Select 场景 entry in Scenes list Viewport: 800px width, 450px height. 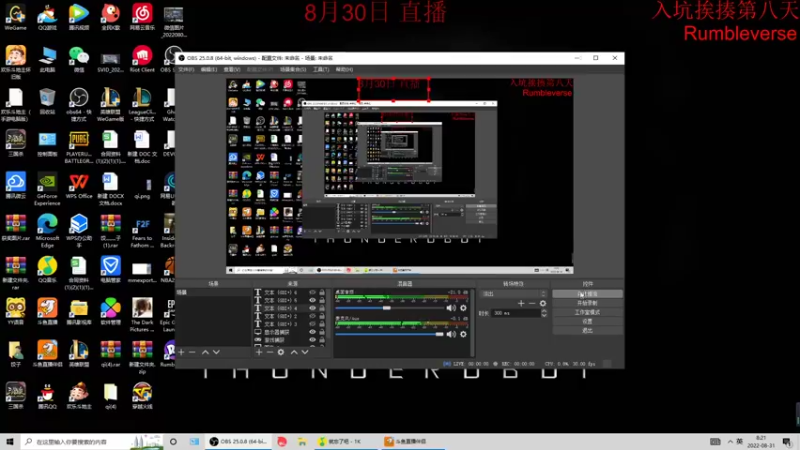pyautogui.click(x=213, y=292)
